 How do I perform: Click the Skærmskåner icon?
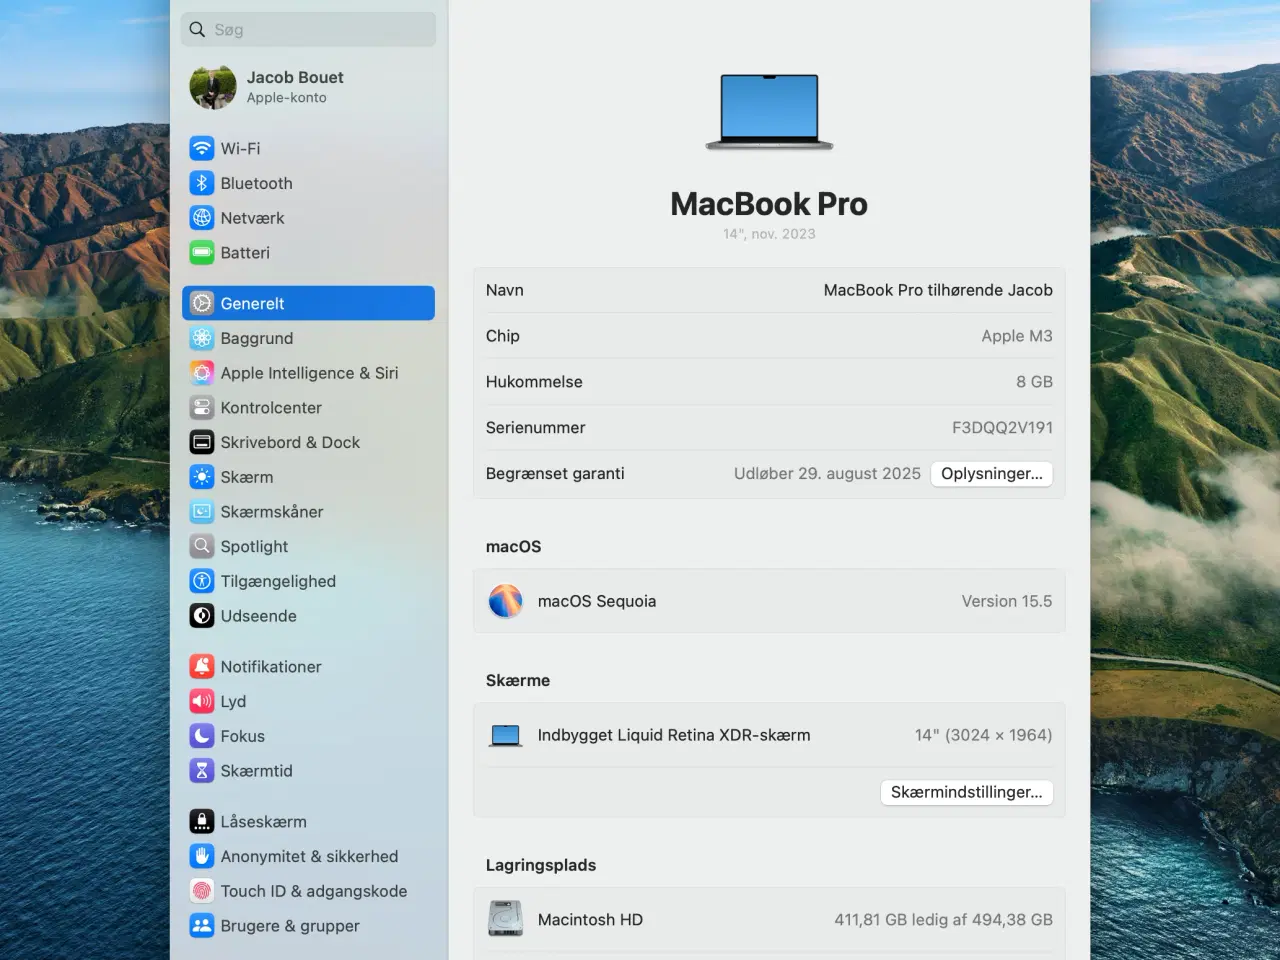[x=202, y=512]
